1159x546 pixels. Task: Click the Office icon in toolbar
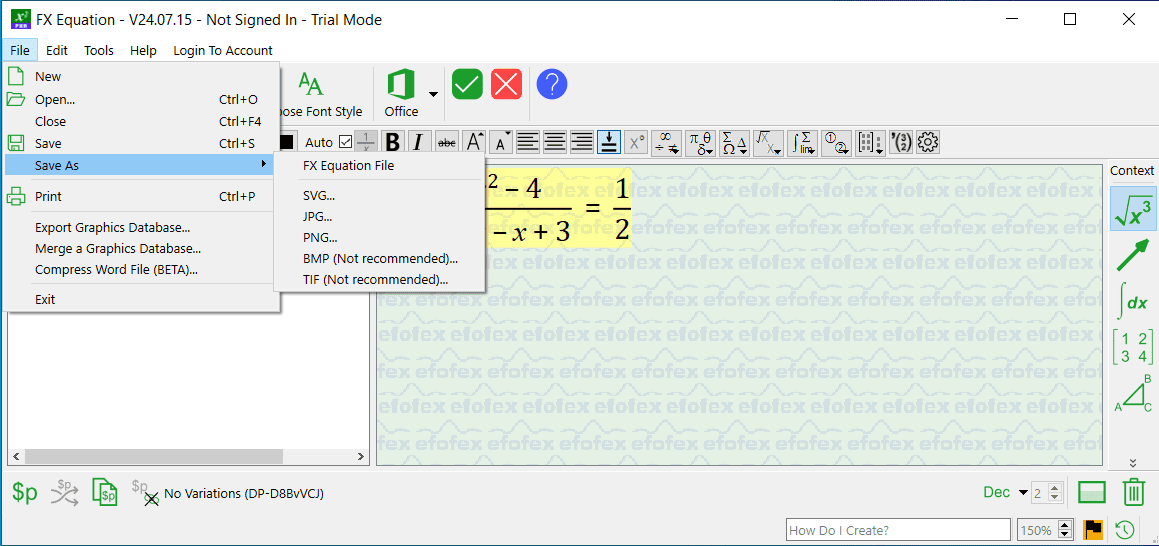[401, 86]
